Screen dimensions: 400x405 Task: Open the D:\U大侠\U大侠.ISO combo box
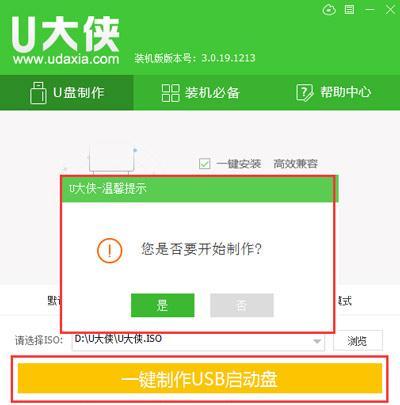coord(198,341)
